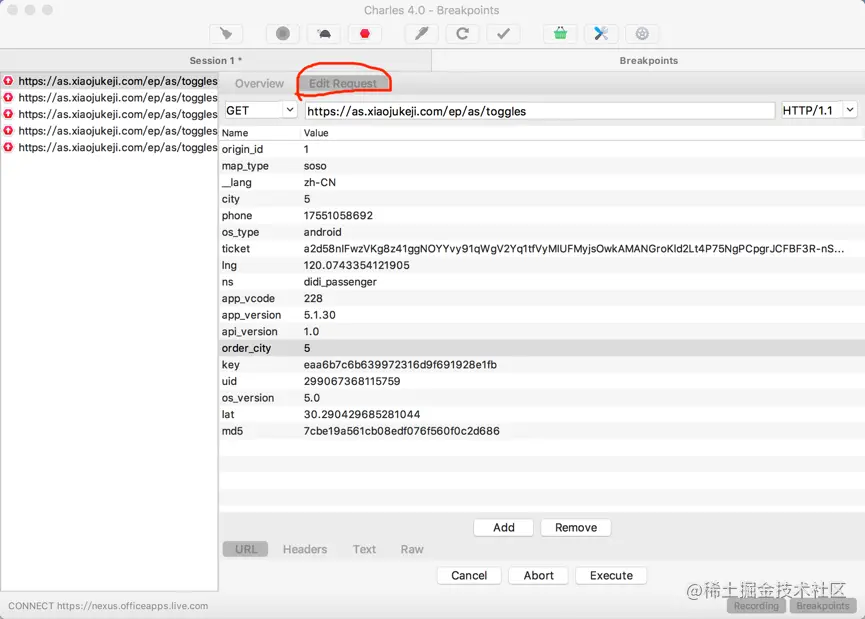Select the os_version parameter name
The width and height of the screenshot is (865, 619).
pyautogui.click(x=248, y=398)
